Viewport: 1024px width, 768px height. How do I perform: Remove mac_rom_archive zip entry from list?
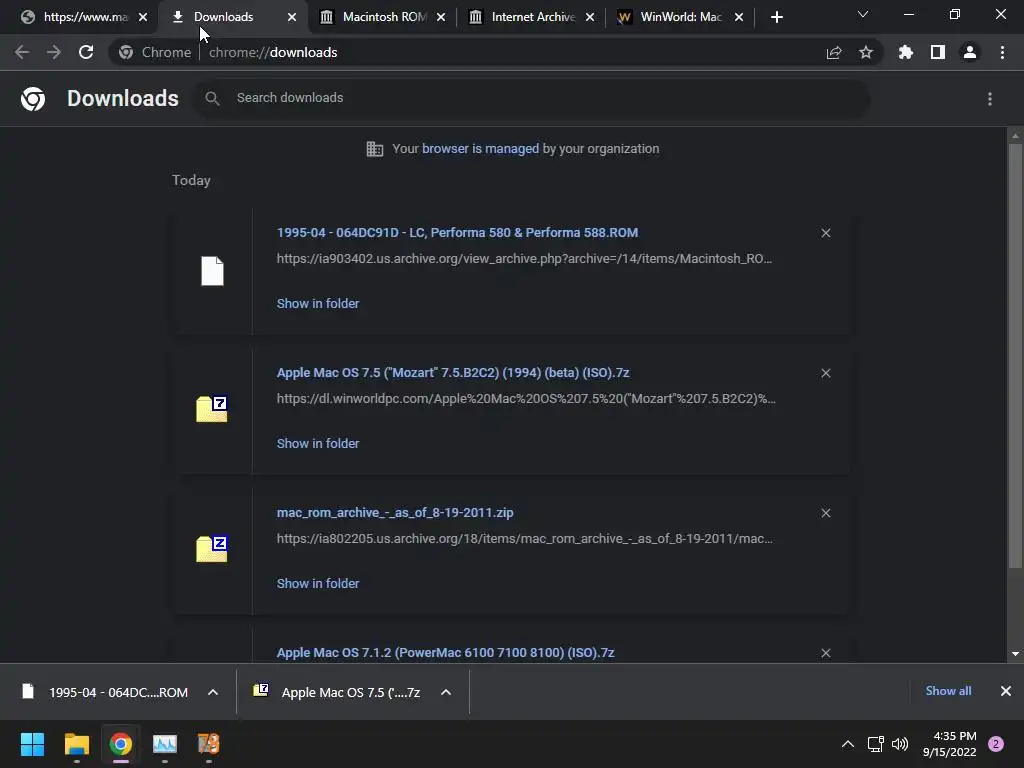[x=826, y=513]
